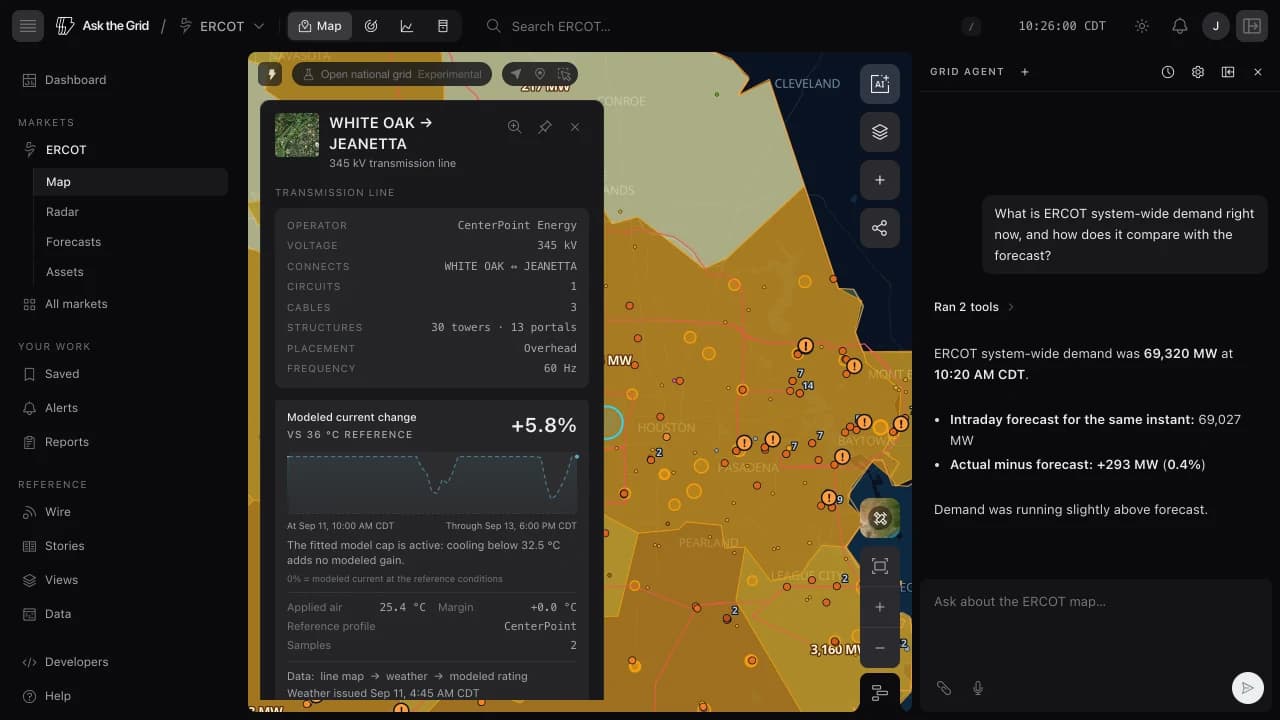
Task: Zoom out on the map
Action: (880, 648)
